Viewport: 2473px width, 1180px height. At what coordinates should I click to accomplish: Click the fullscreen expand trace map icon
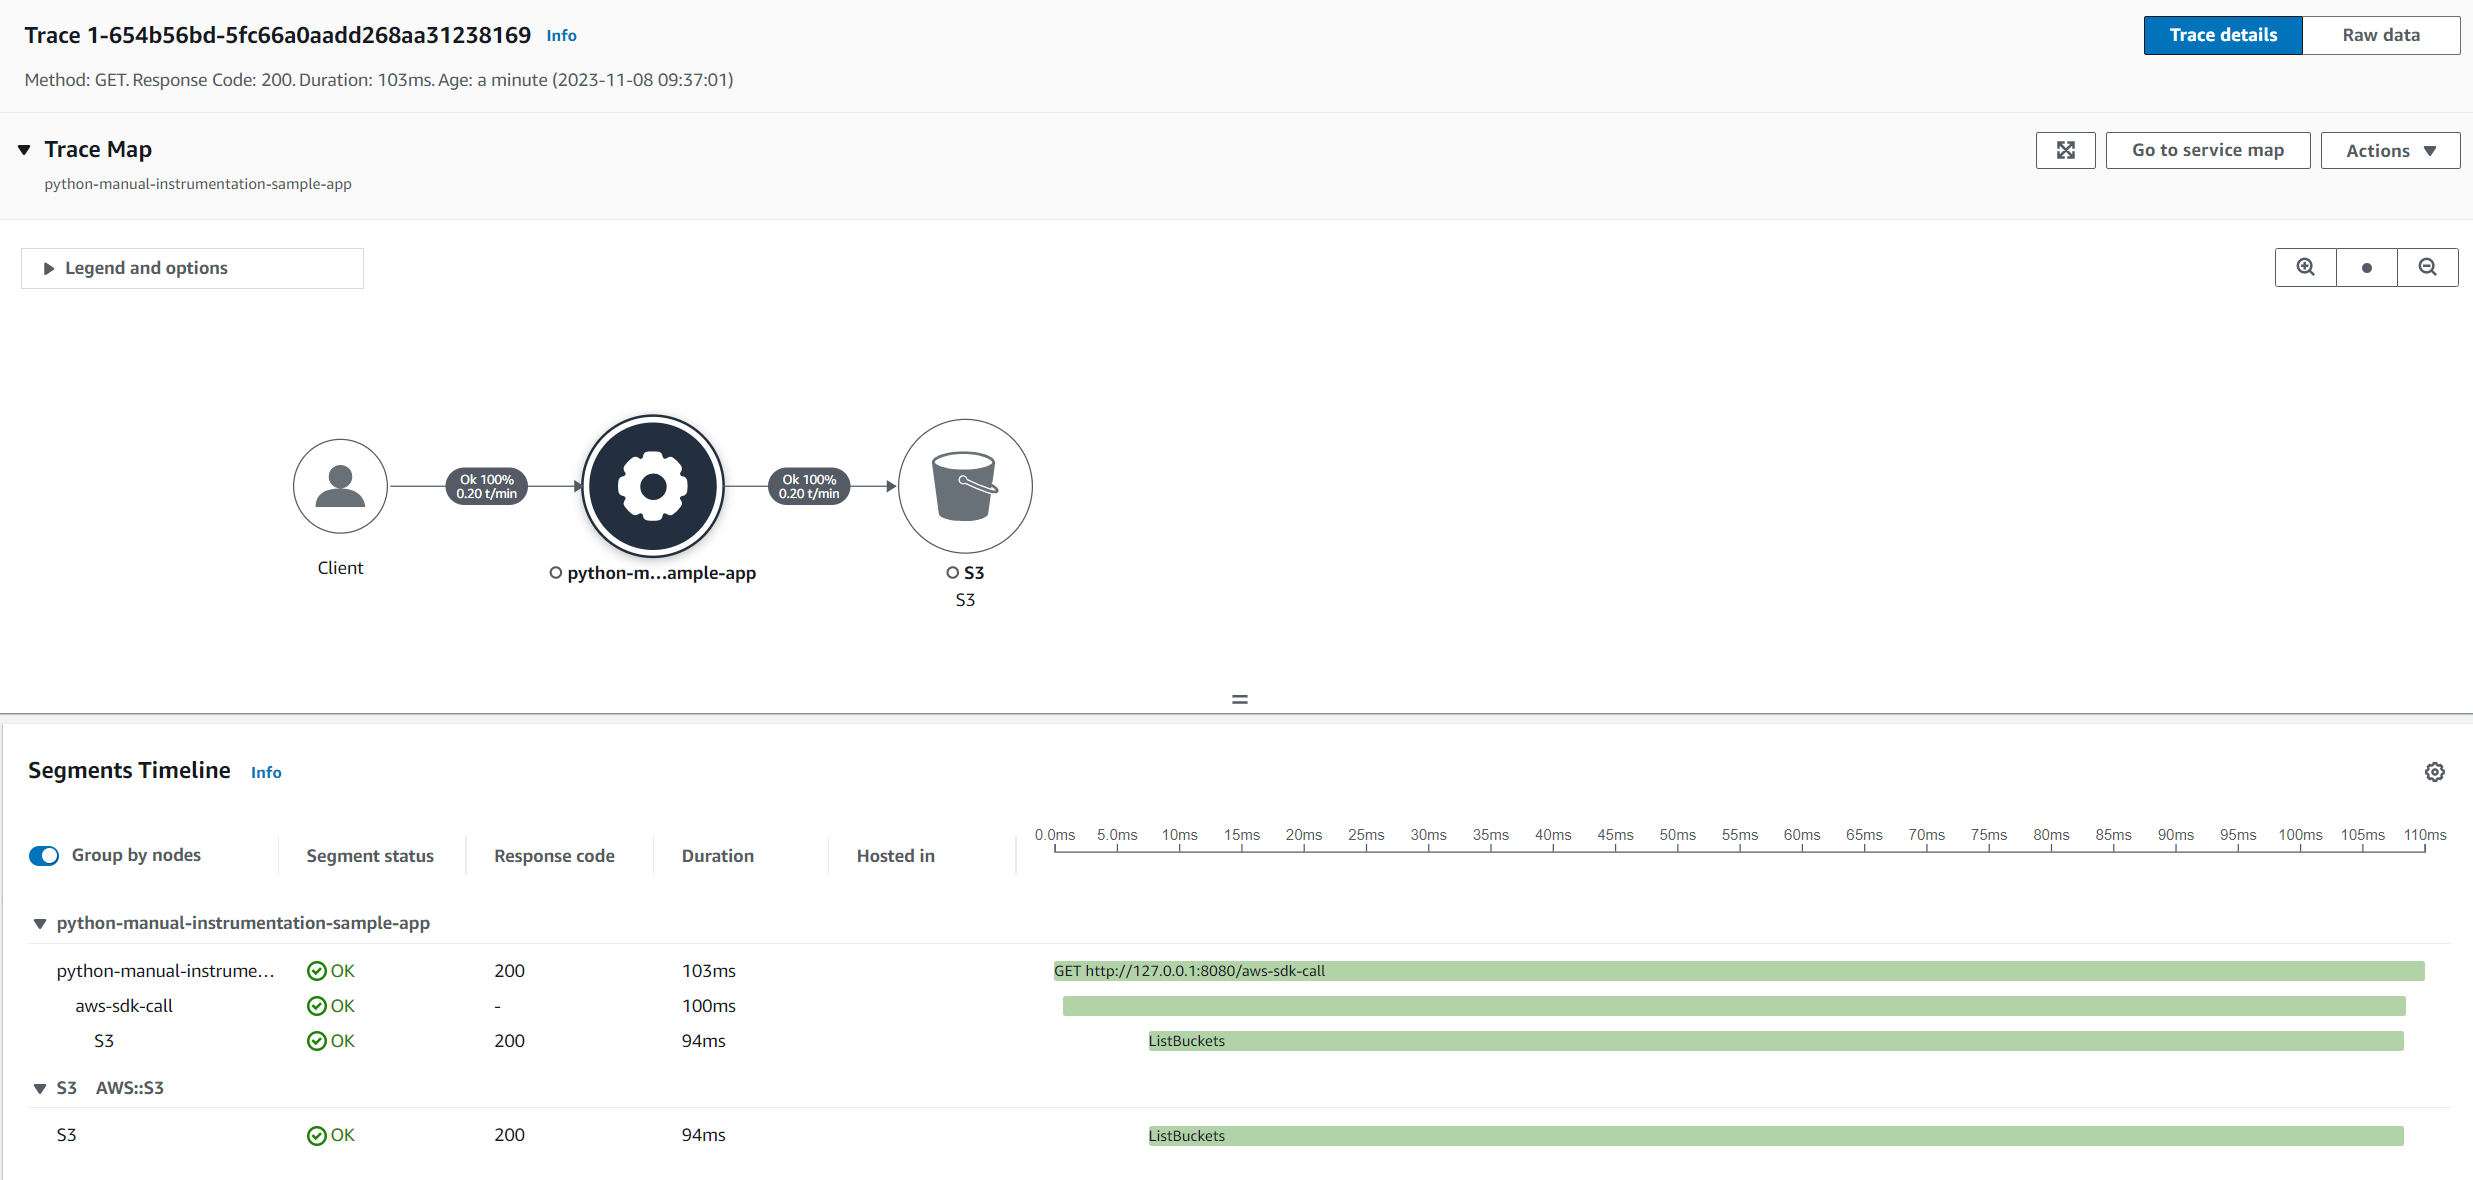coord(2065,150)
